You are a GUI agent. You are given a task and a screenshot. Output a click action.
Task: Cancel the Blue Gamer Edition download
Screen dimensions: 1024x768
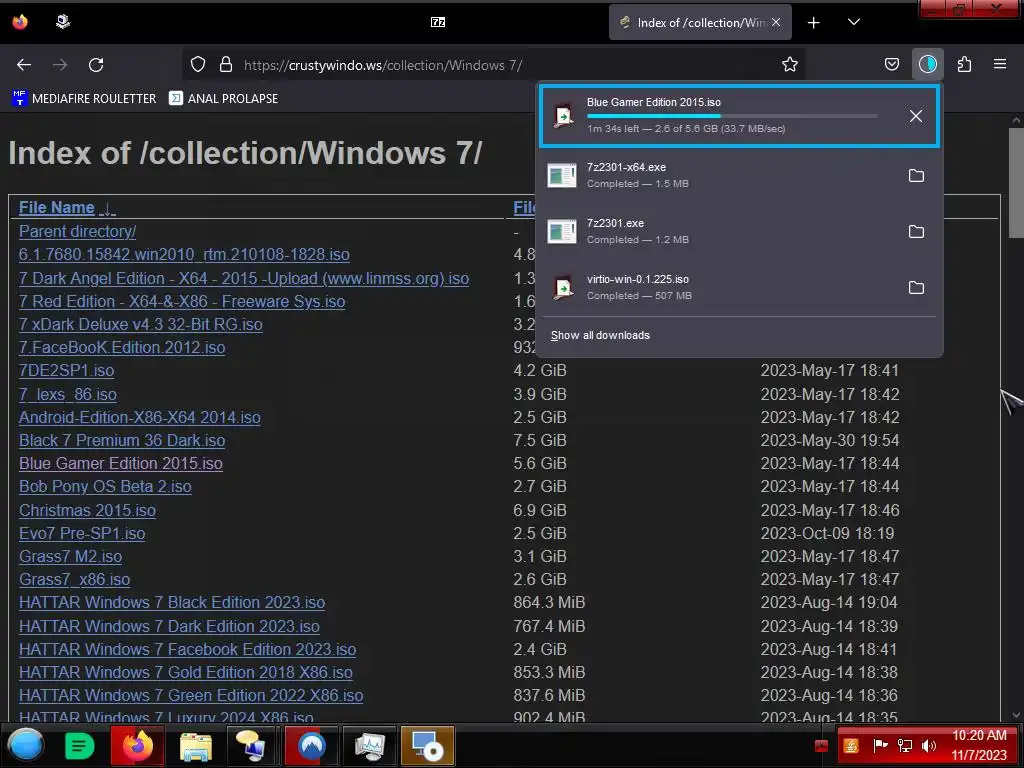(x=916, y=116)
